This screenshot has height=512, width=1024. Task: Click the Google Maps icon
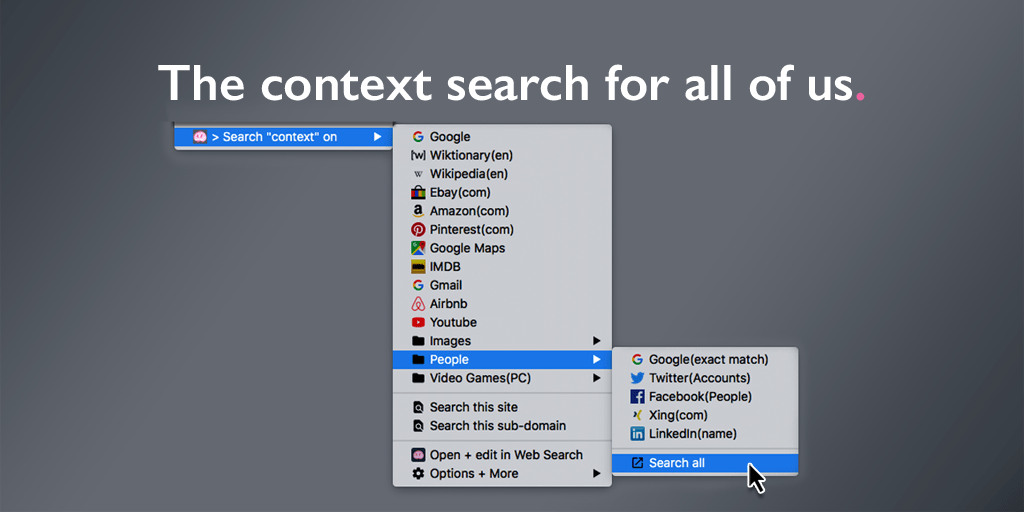418,248
